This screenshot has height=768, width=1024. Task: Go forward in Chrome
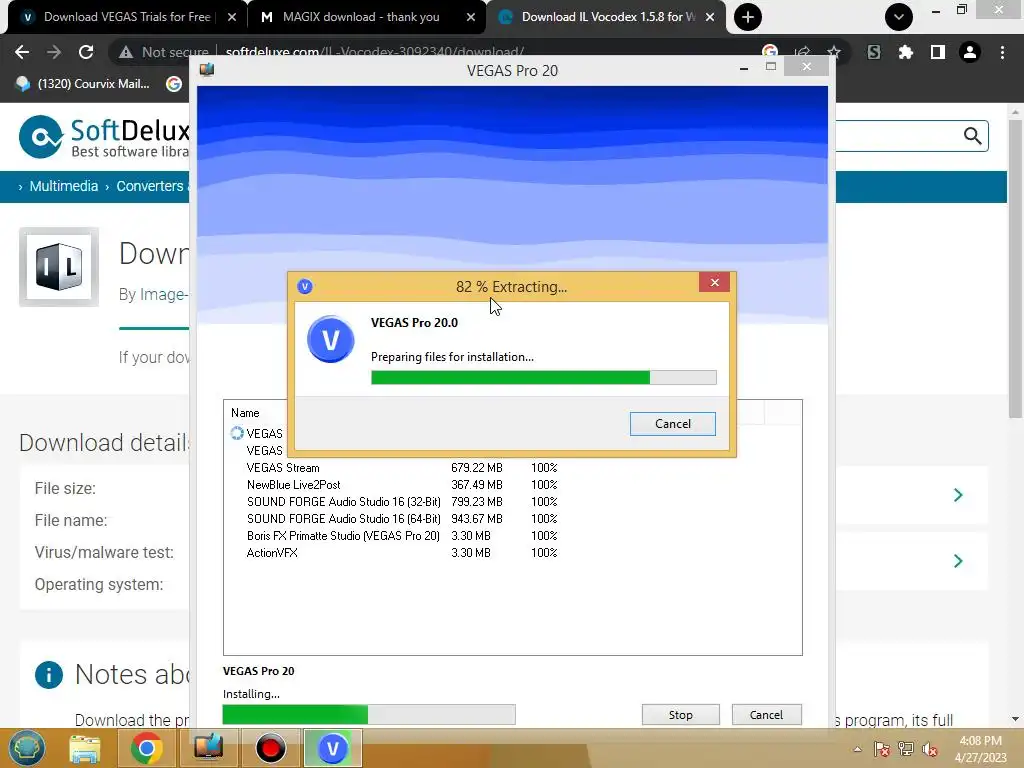click(x=54, y=52)
